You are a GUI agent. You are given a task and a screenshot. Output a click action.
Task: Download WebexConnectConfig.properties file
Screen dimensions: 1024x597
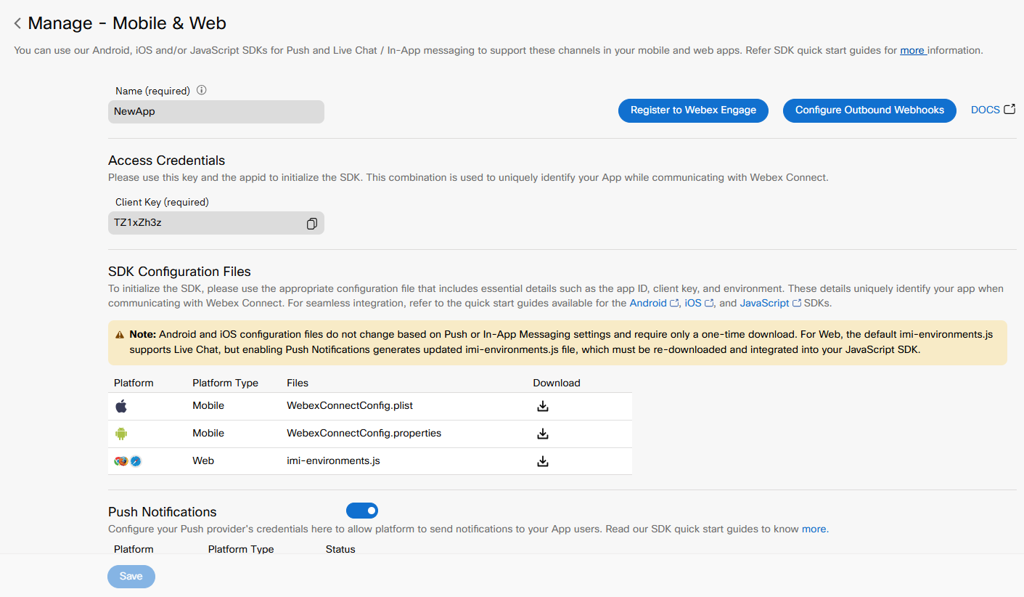tap(543, 433)
